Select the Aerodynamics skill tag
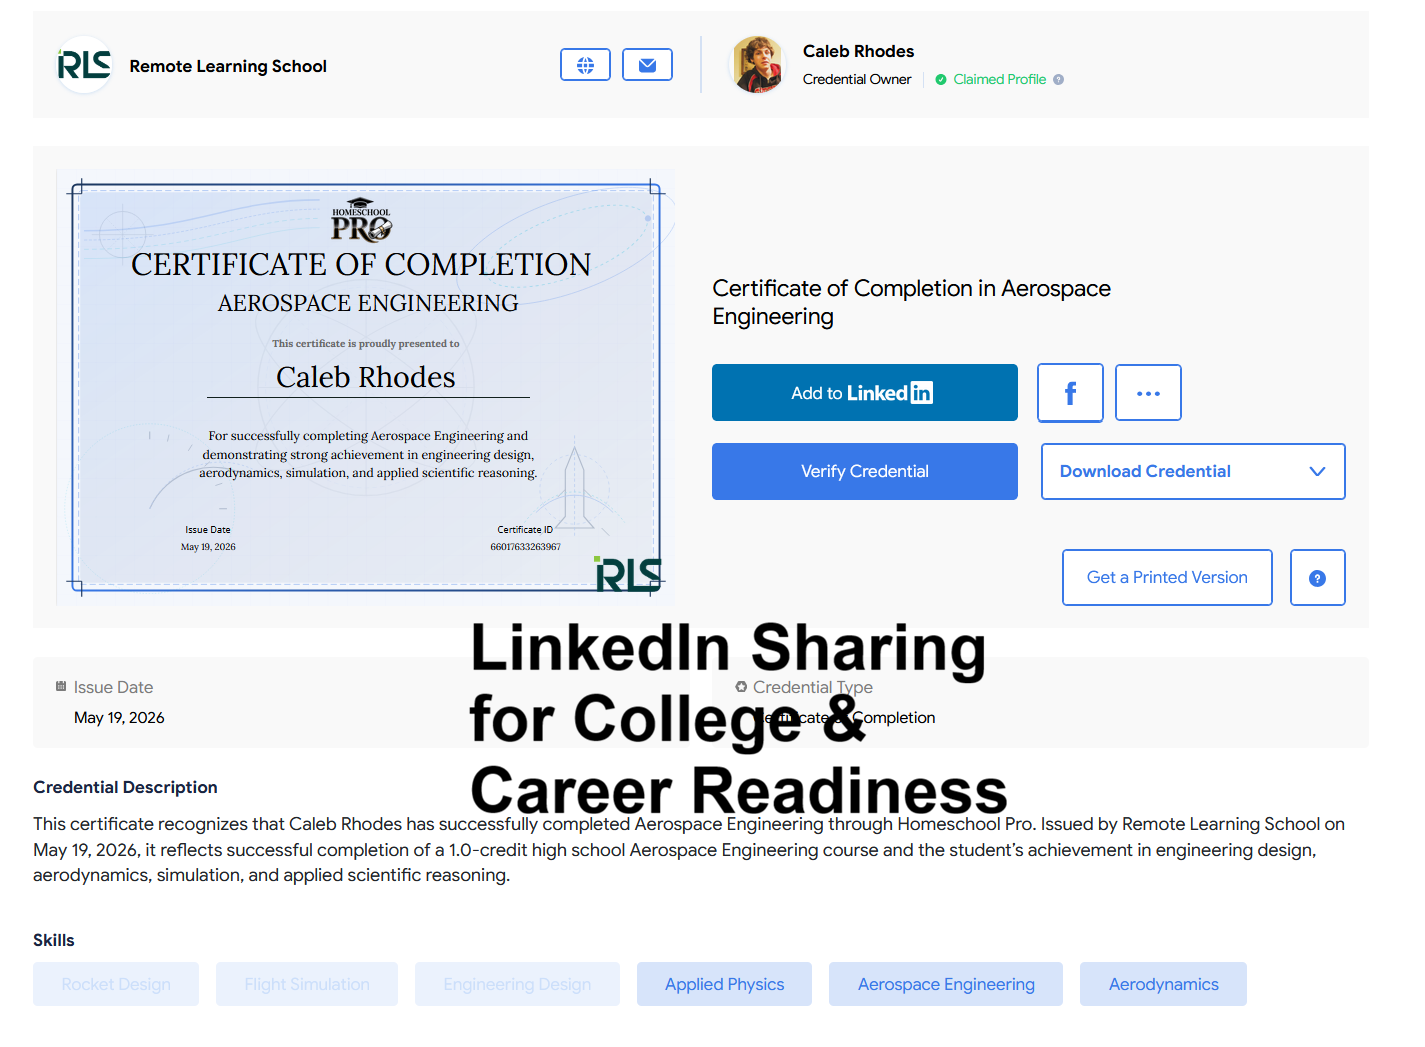Image resolution: width=1425 pixels, height=1047 pixels. [1163, 984]
